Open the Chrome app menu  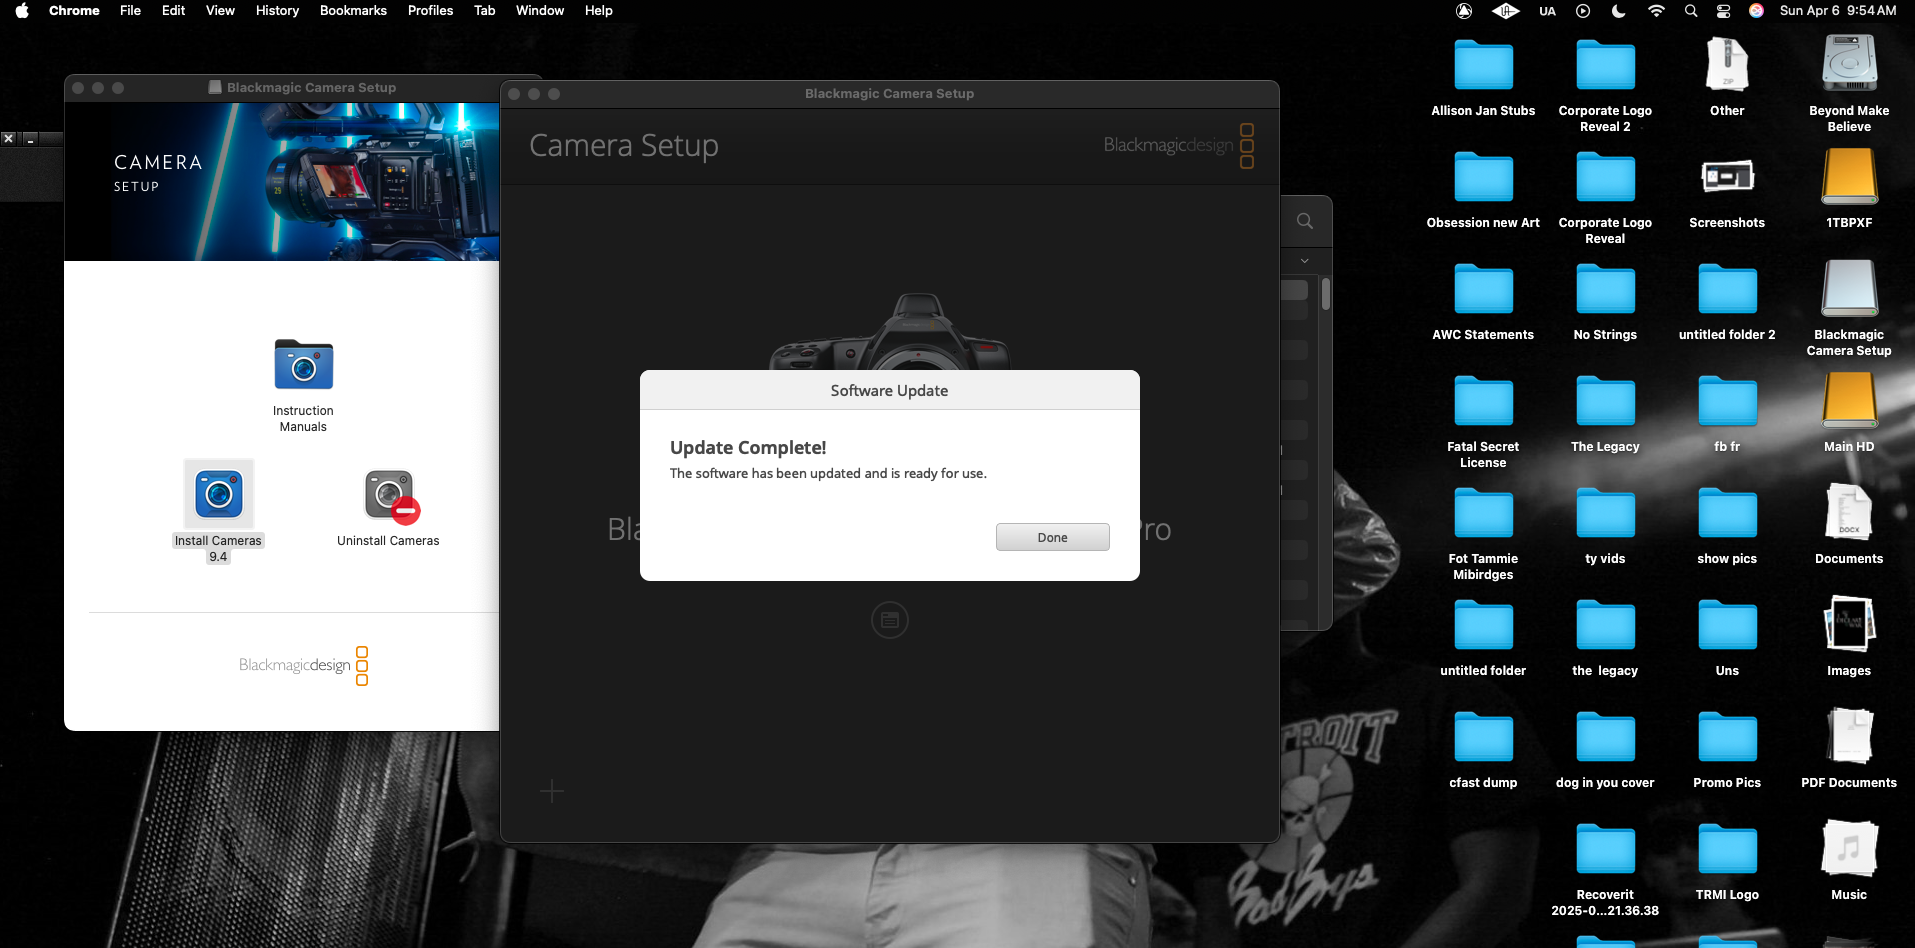pyautogui.click(x=74, y=10)
